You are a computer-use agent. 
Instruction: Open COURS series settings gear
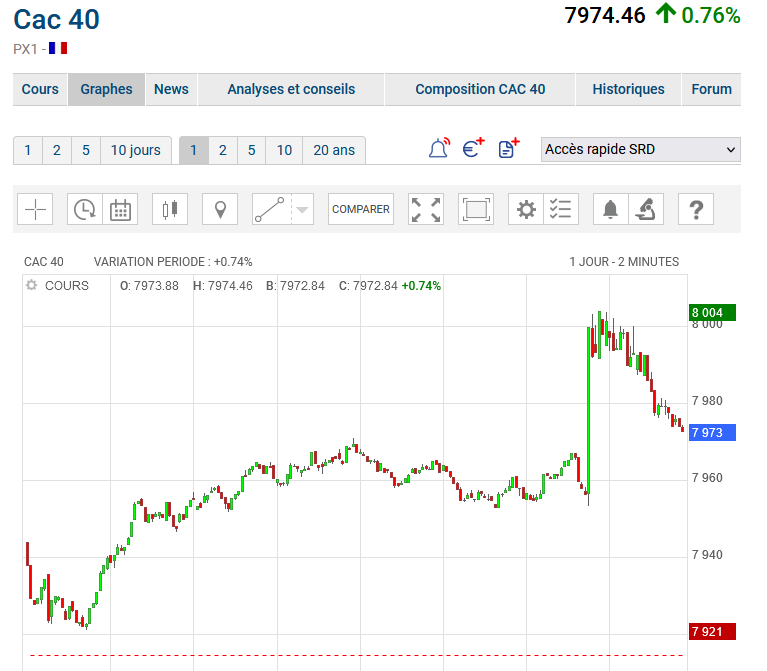pos(32,285)
